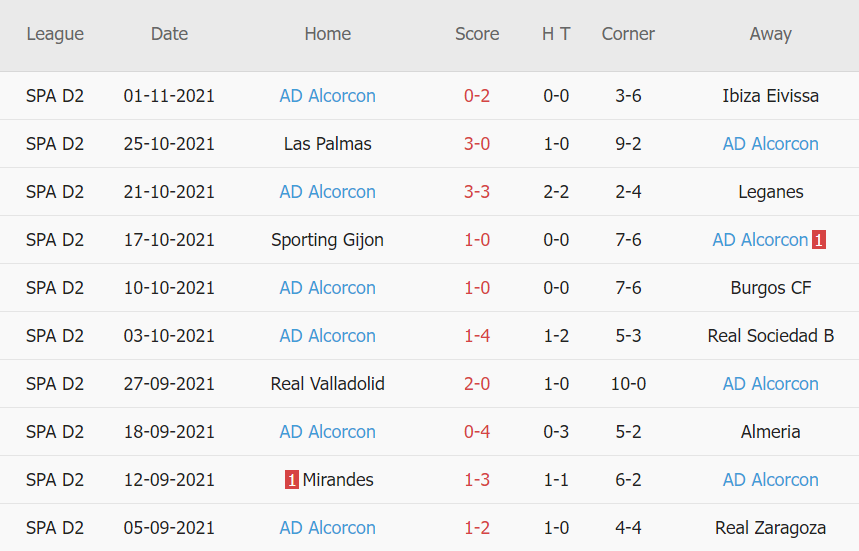
Task: Open the 3-3 score against Leganes
Action: [477, 192]
